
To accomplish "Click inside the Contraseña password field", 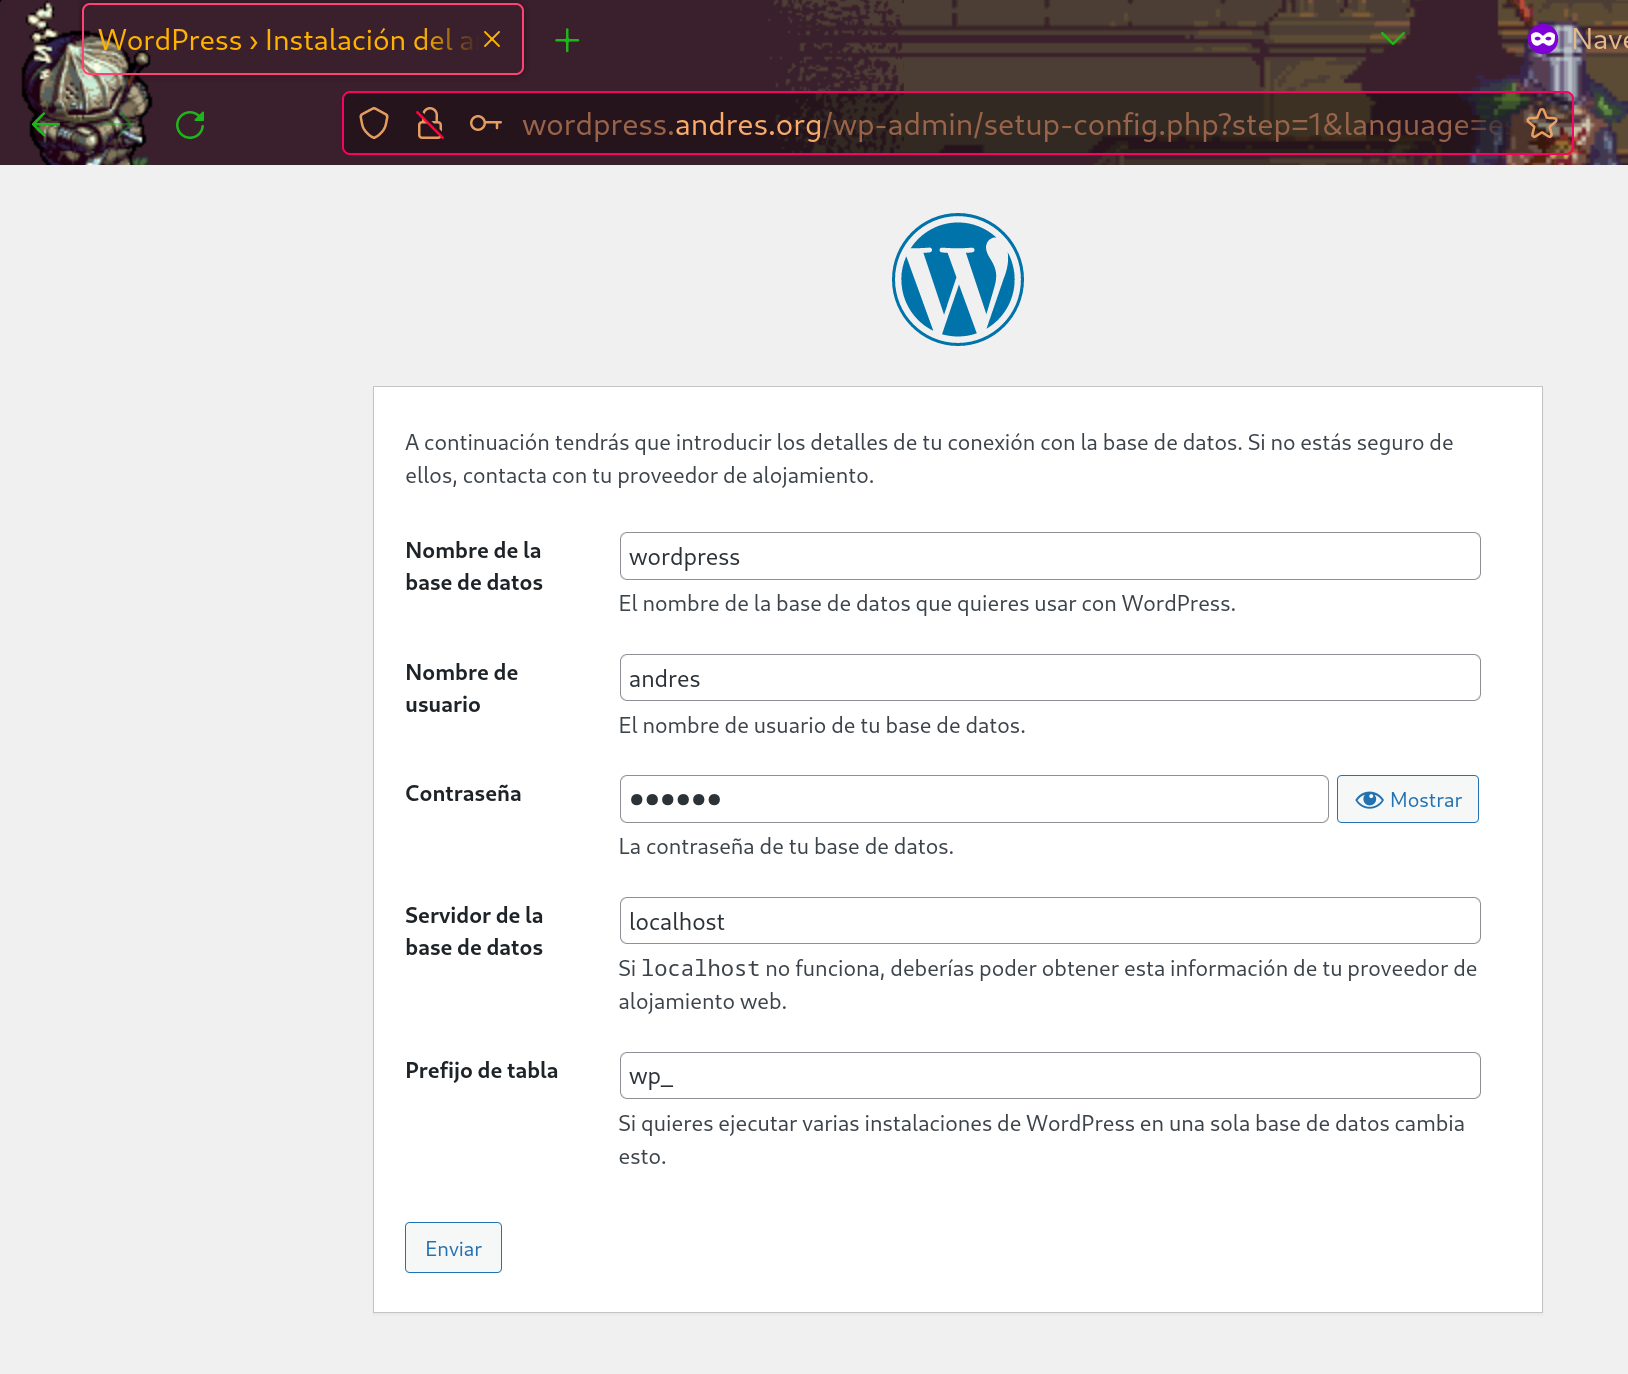I will 974,799.
